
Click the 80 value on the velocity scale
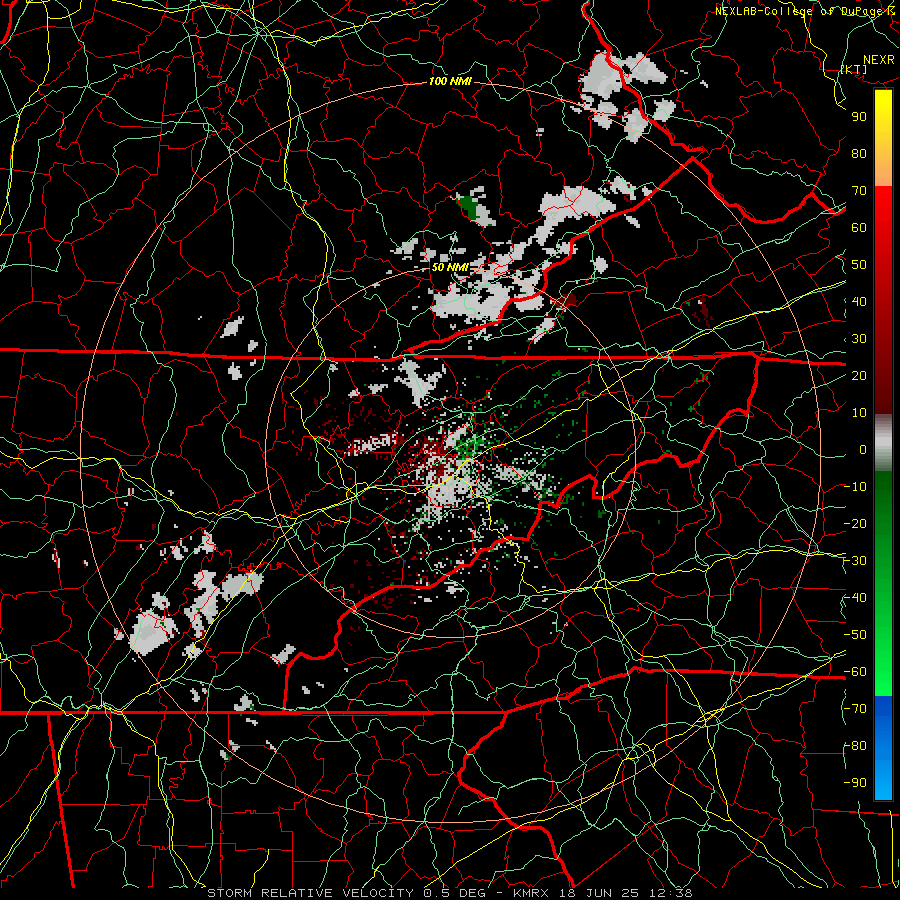point(859,154)
